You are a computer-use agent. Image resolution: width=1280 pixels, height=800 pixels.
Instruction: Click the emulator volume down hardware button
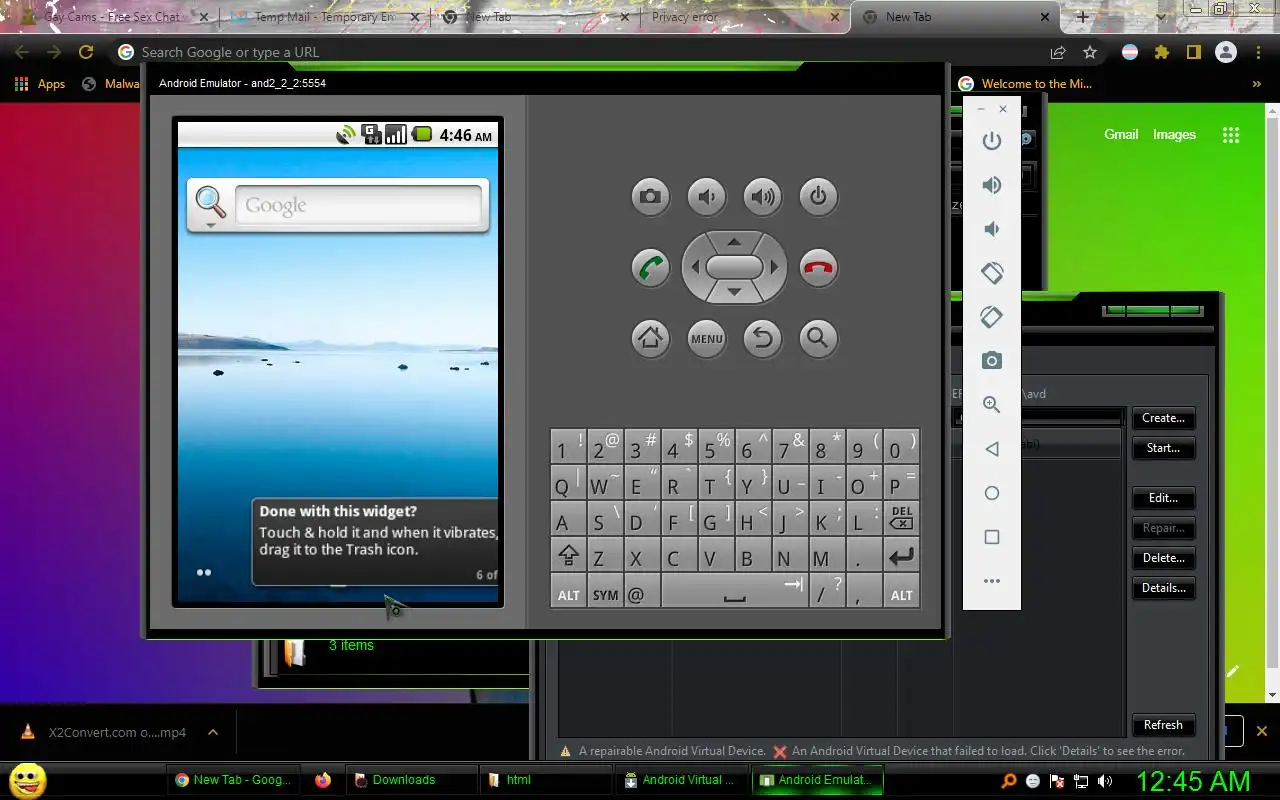pos(706,196)
